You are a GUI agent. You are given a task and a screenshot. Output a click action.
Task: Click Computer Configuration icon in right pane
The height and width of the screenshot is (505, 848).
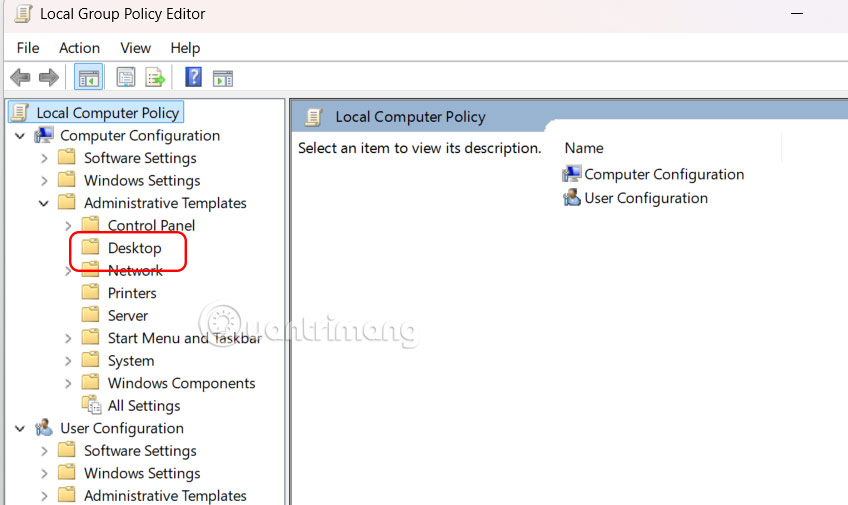coord(572,174)
